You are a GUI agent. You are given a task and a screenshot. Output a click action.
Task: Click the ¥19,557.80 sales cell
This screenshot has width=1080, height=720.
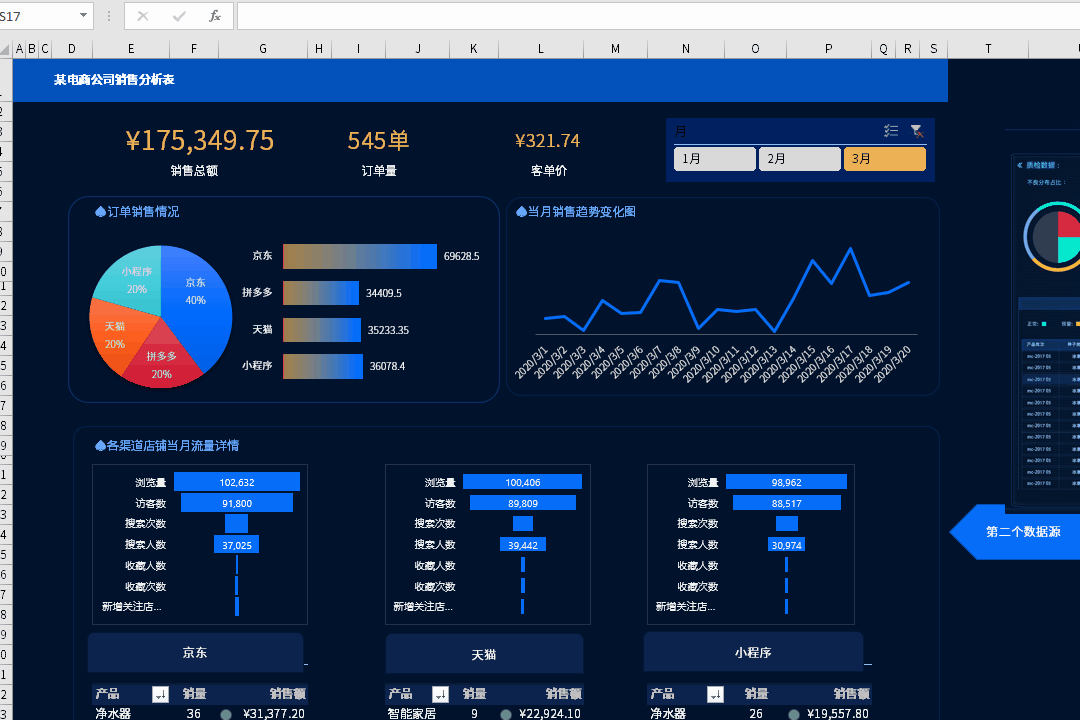coord(838,713)
